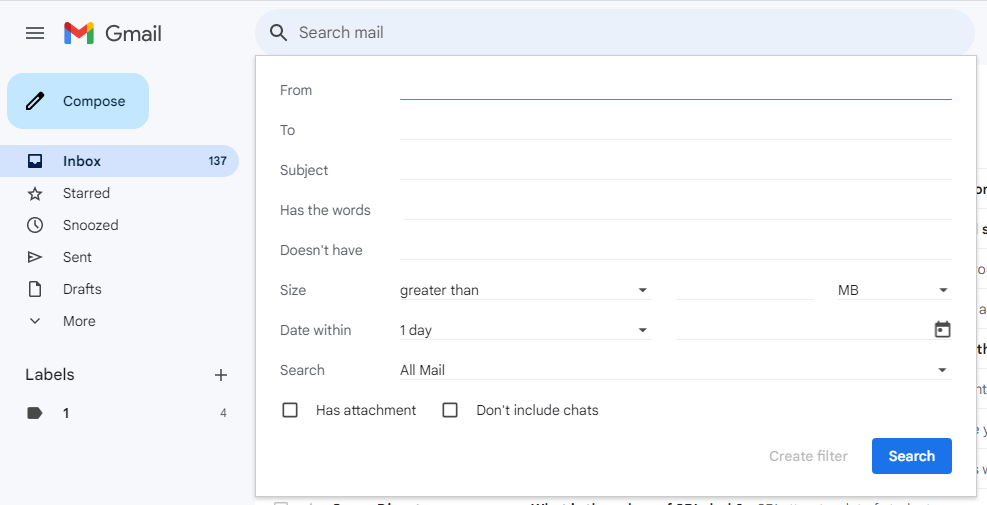Viewport: 987px width, 505px height.
Task: Open the MB size unit dropdown
Action: (893, 290)
